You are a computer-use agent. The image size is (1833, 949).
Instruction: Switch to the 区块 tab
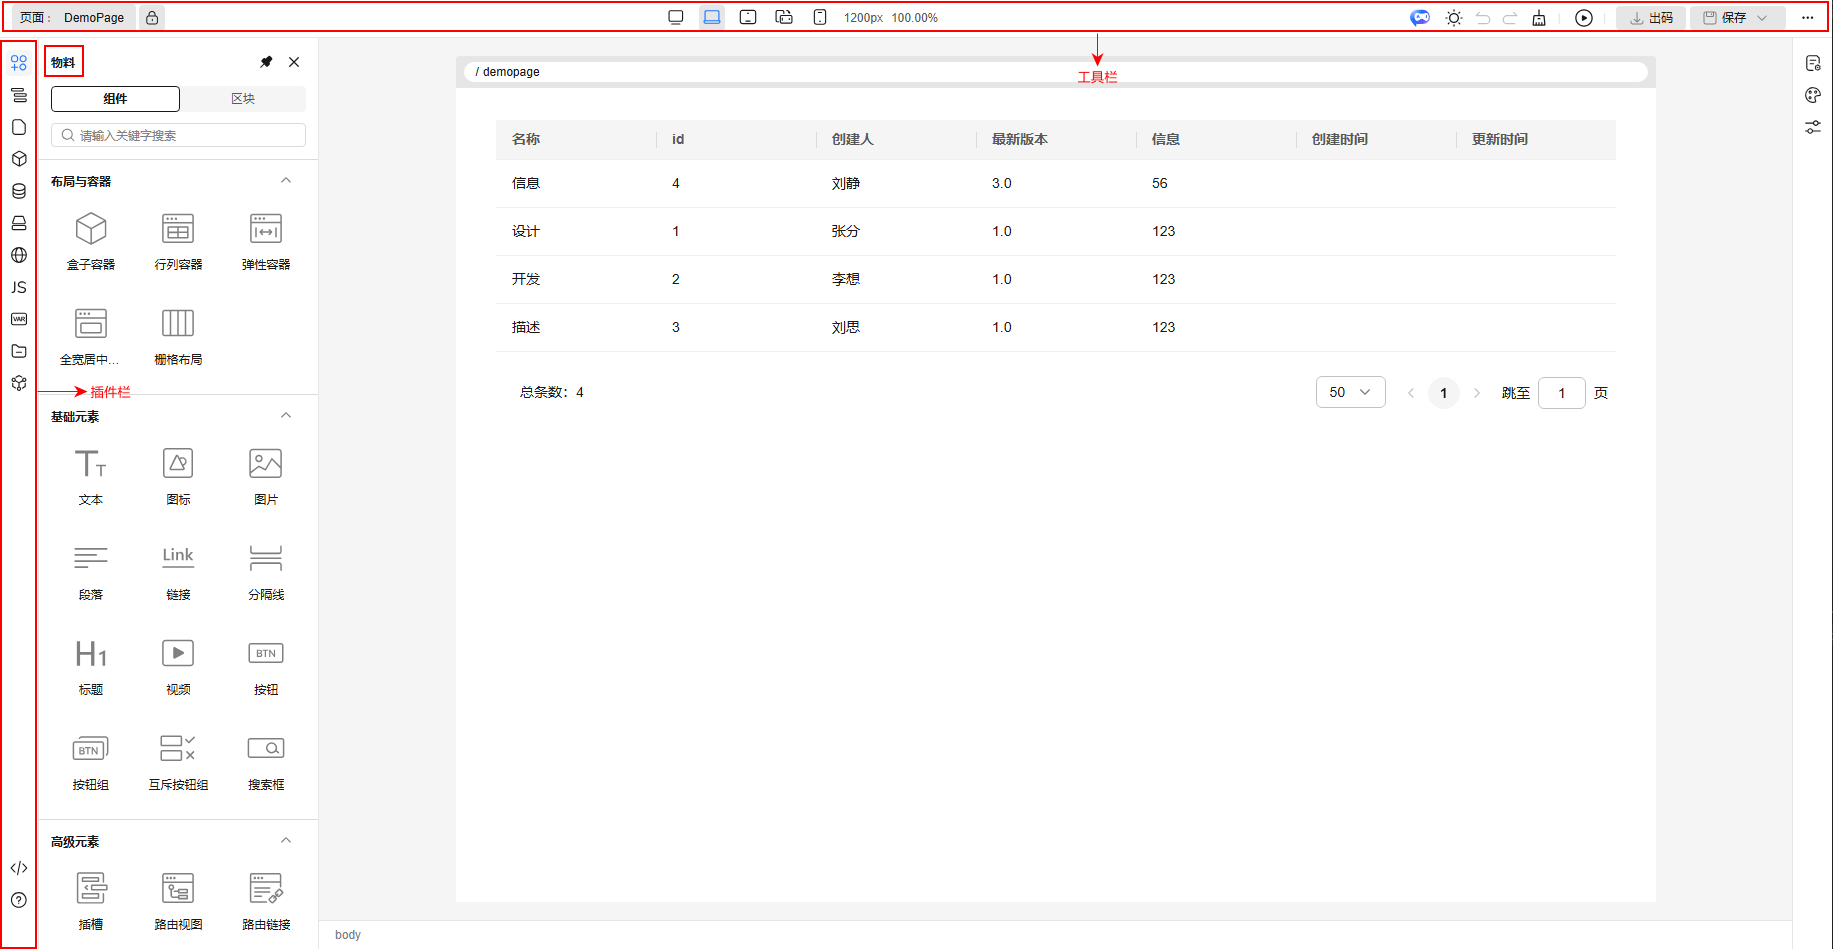coord(243,99)
